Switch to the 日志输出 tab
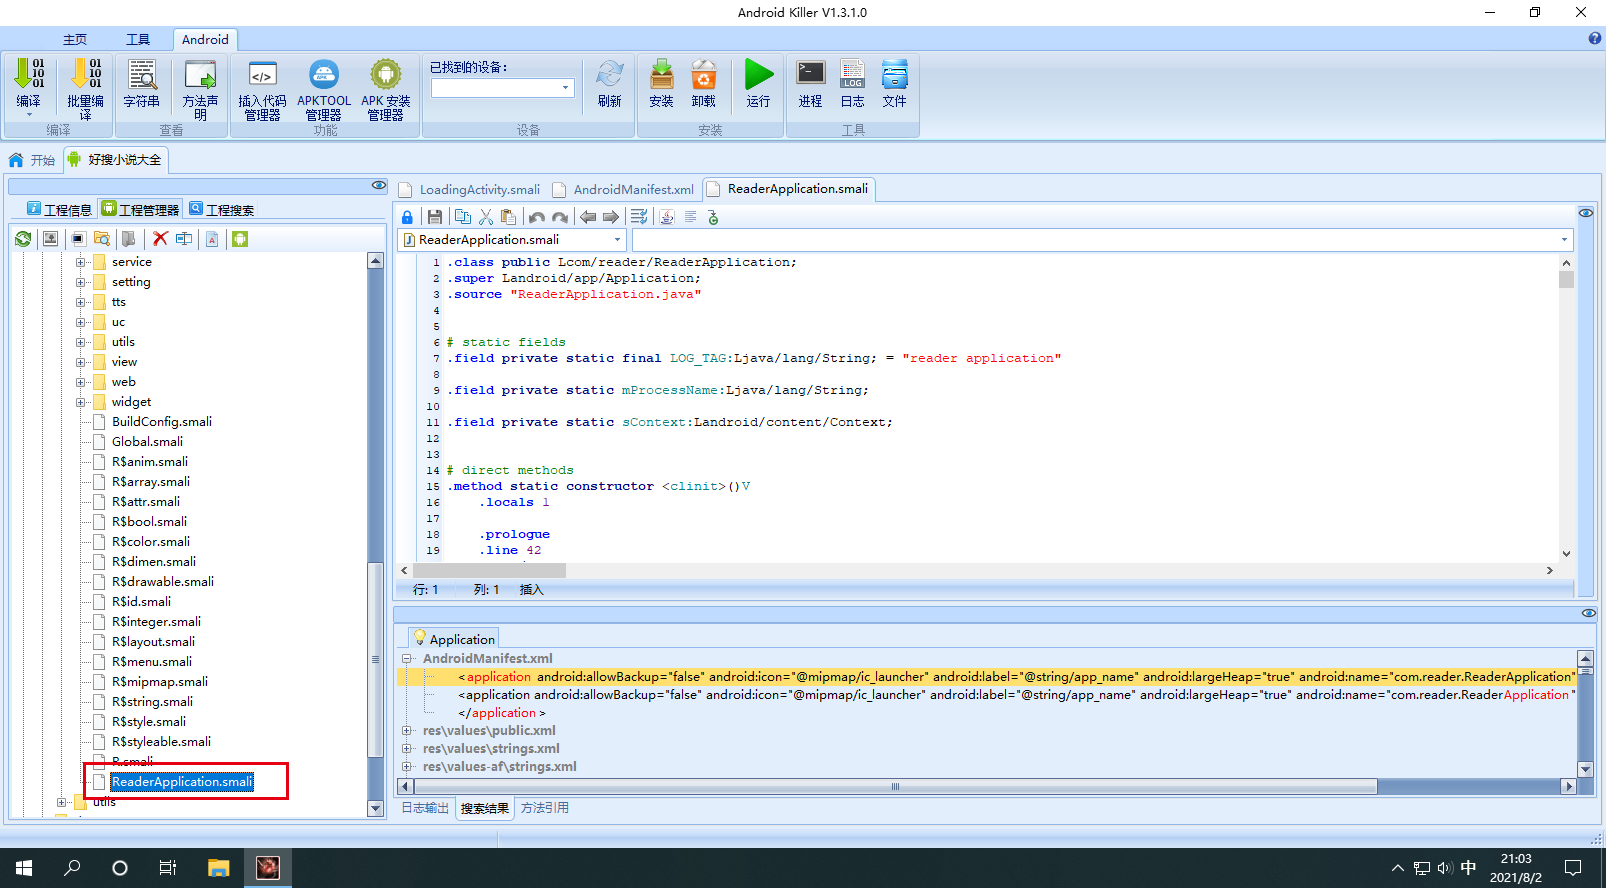This screenshot has height=888, width=1606. (x=425, y=808)
